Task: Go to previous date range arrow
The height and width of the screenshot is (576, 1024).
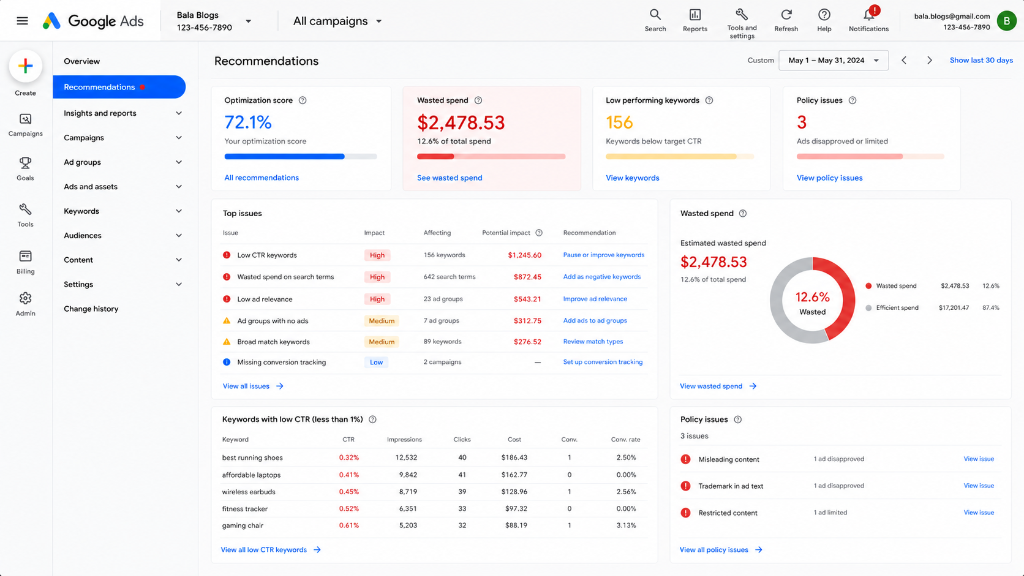Action: (904, 60)
